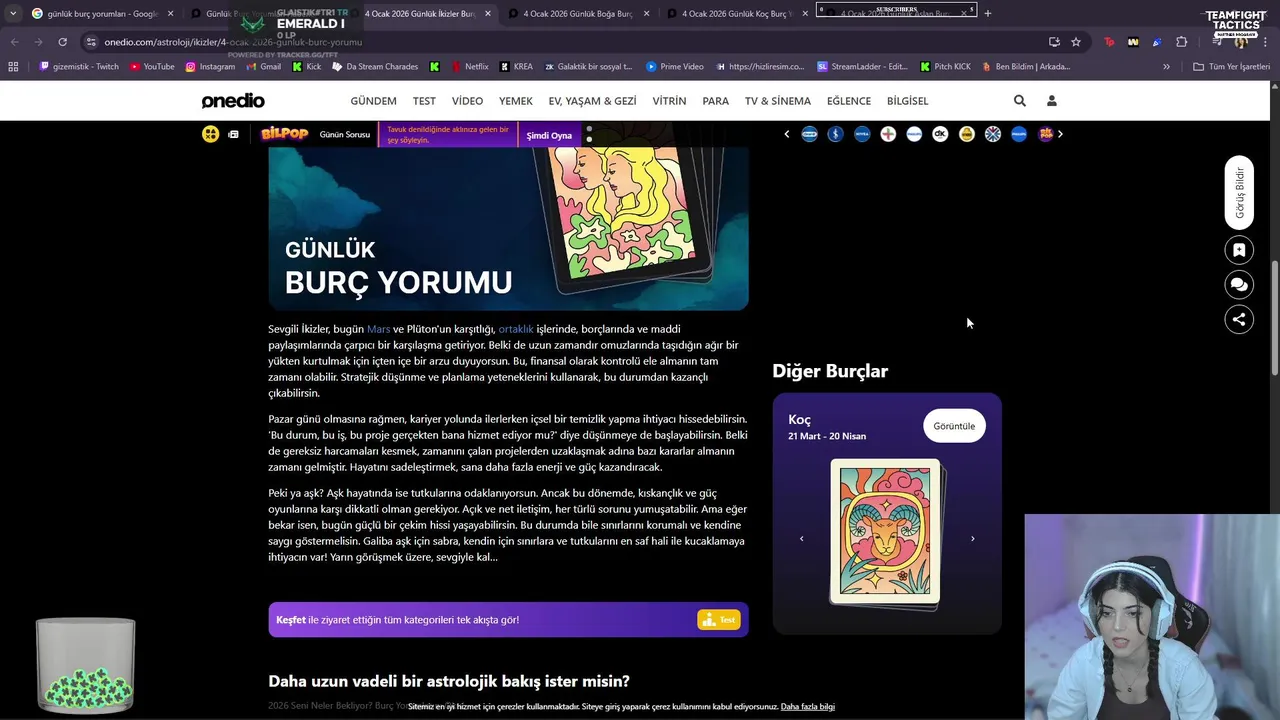Open the Tüm Yer İşaretleri folder

click(1231, 67)
